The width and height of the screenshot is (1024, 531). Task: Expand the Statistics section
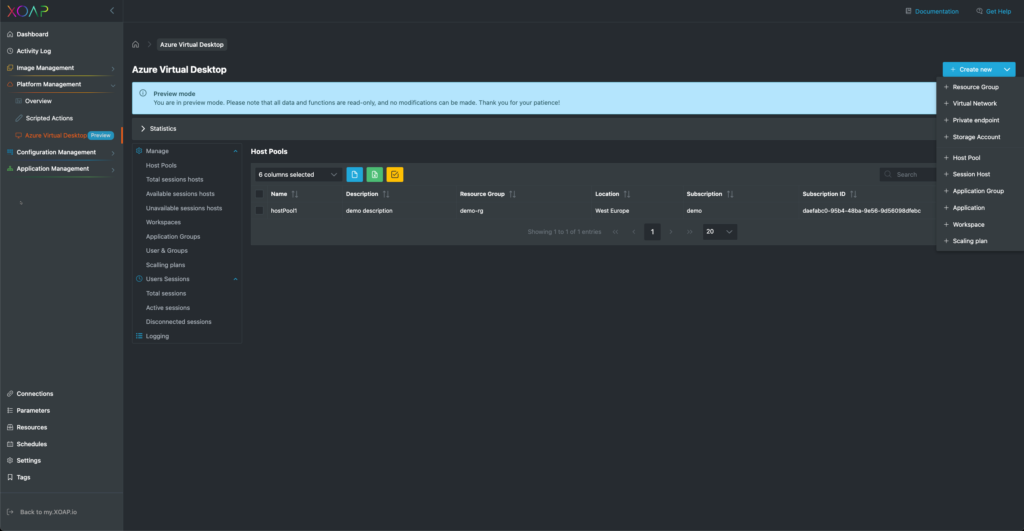143,129
